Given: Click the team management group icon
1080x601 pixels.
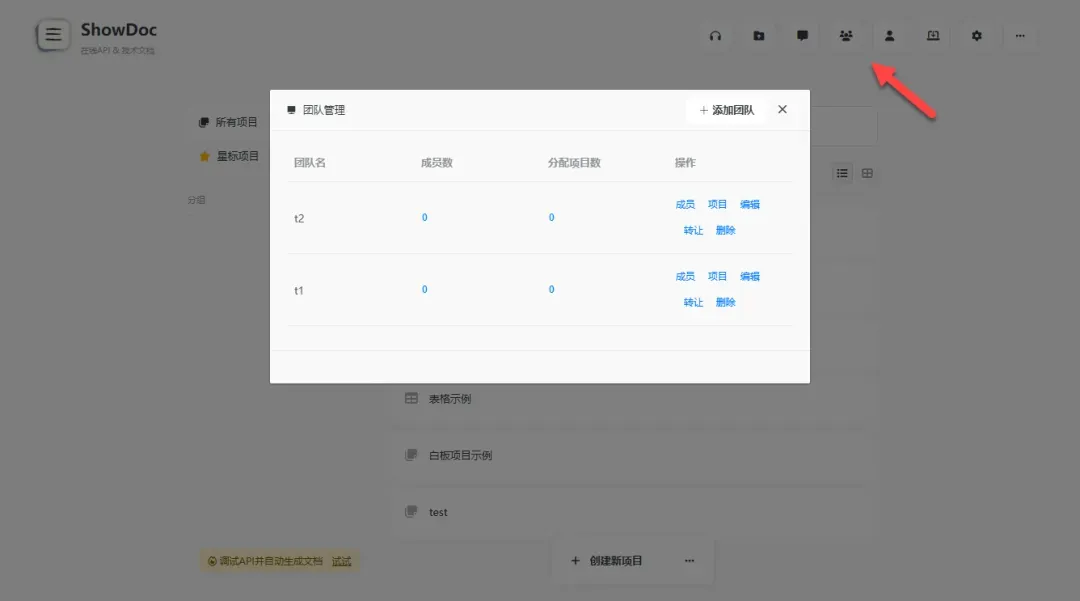Looking at the screenshot, I should [x=846, y=36].
